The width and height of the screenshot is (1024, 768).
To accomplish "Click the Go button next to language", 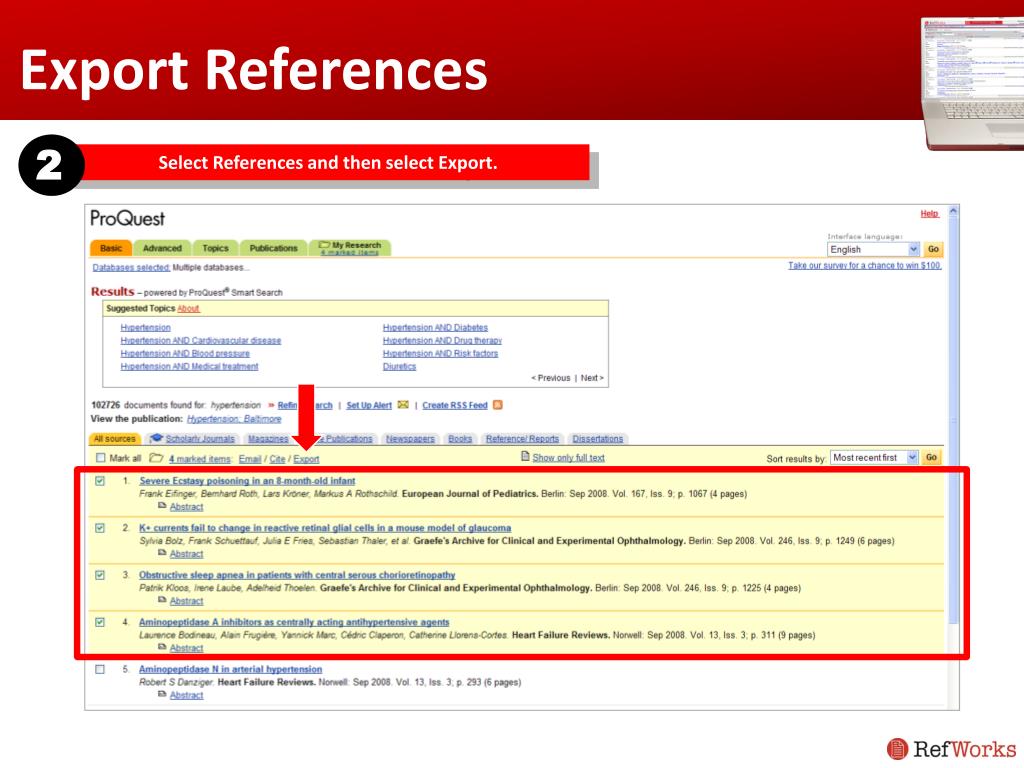I will [933, 249].
